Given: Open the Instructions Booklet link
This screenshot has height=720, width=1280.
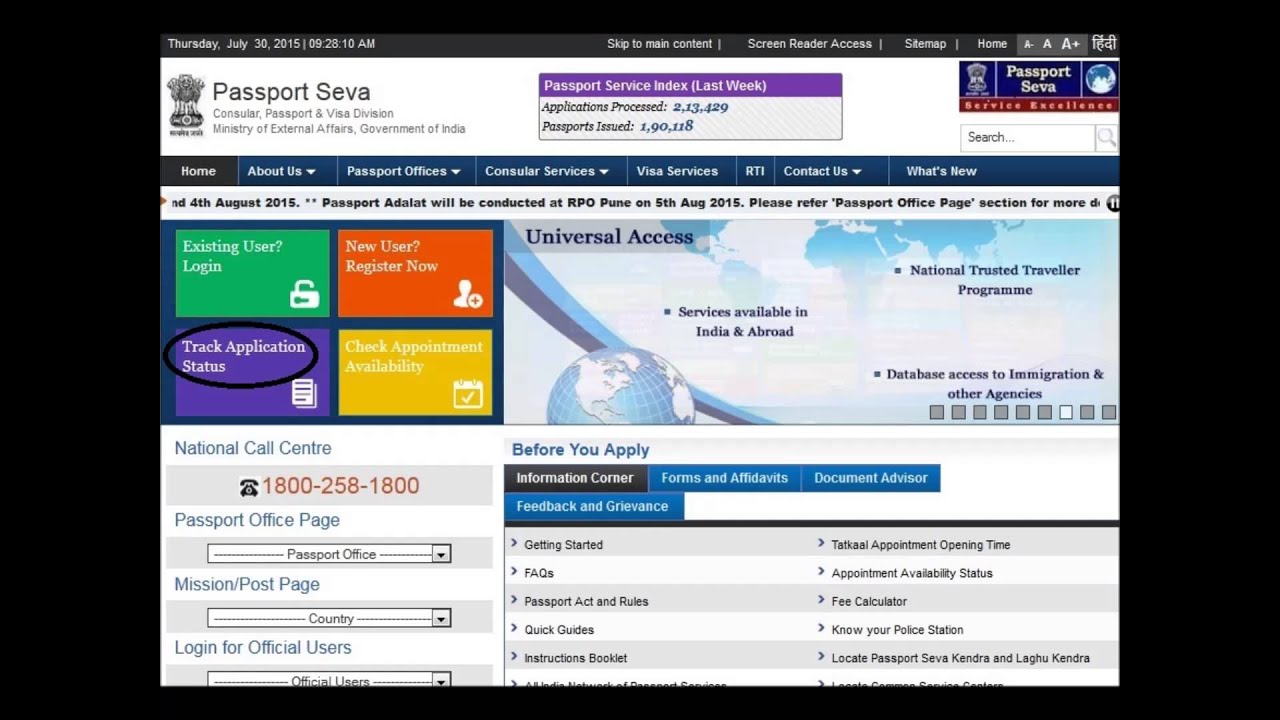Looking at the screenshot, I should (576, 658).
